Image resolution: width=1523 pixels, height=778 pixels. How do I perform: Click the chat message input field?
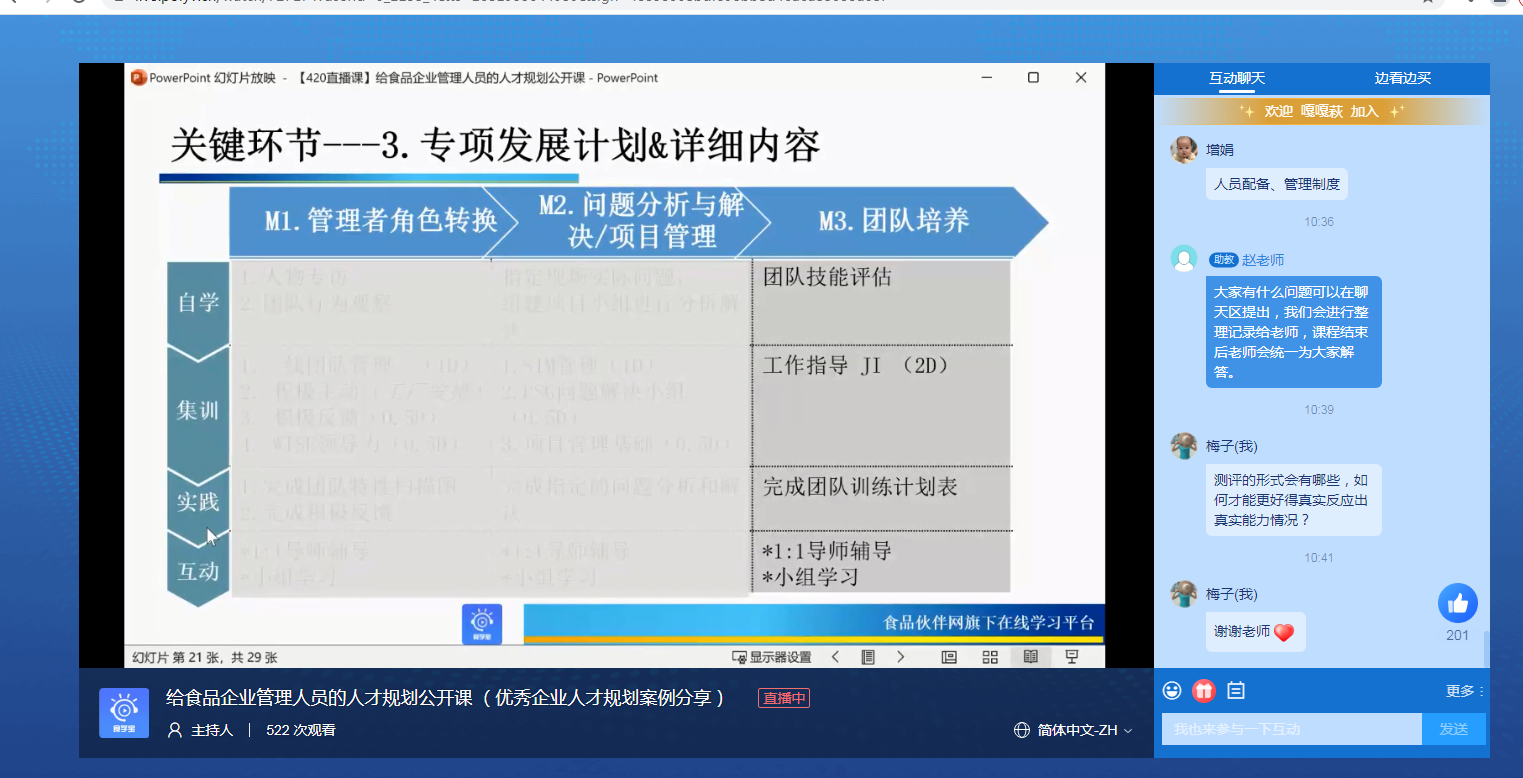point(1291,729)
